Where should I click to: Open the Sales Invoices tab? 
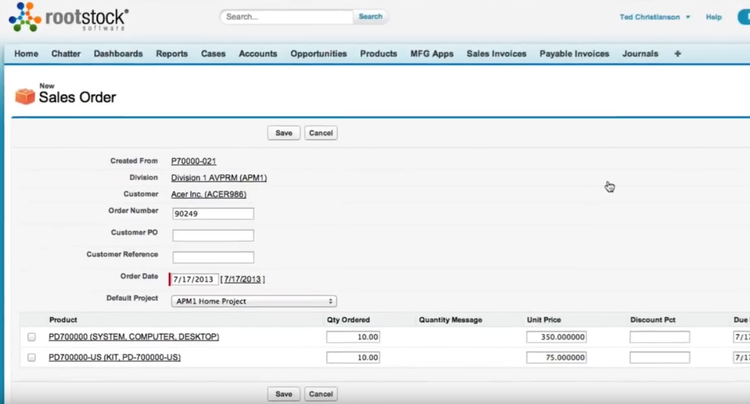tap(496, 54)
